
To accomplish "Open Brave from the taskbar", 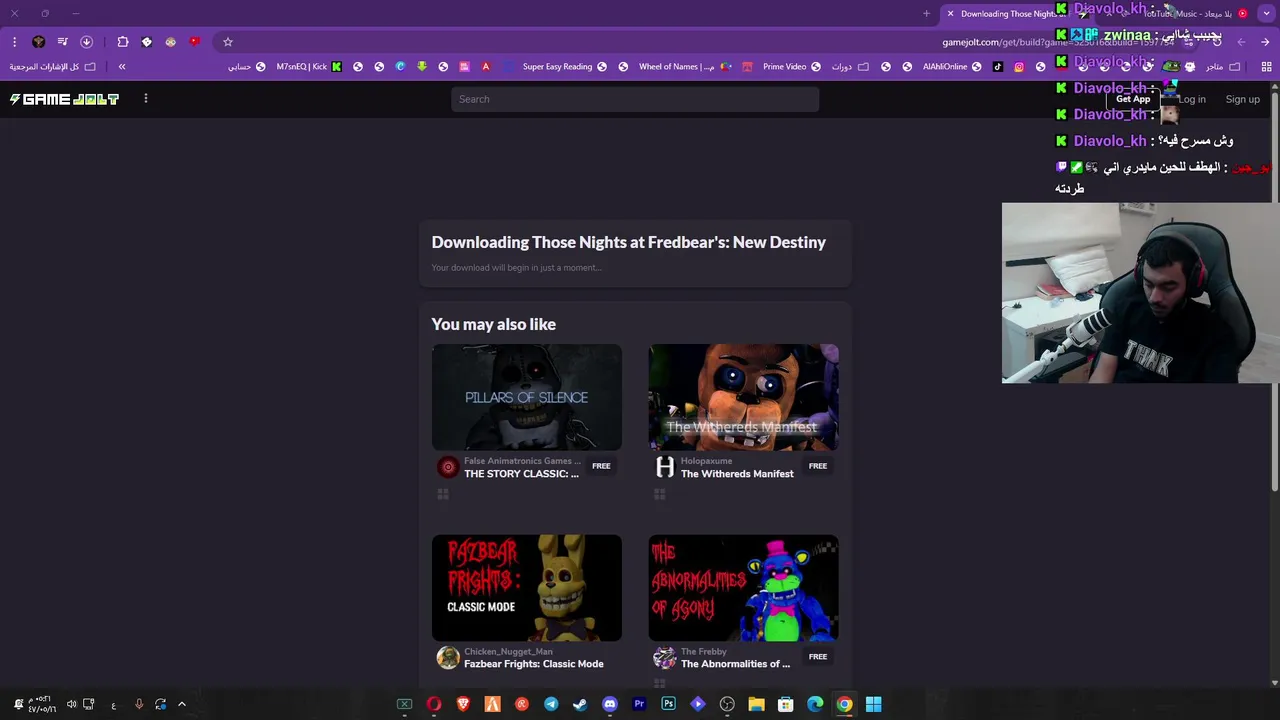I will [x=463, y=704].
